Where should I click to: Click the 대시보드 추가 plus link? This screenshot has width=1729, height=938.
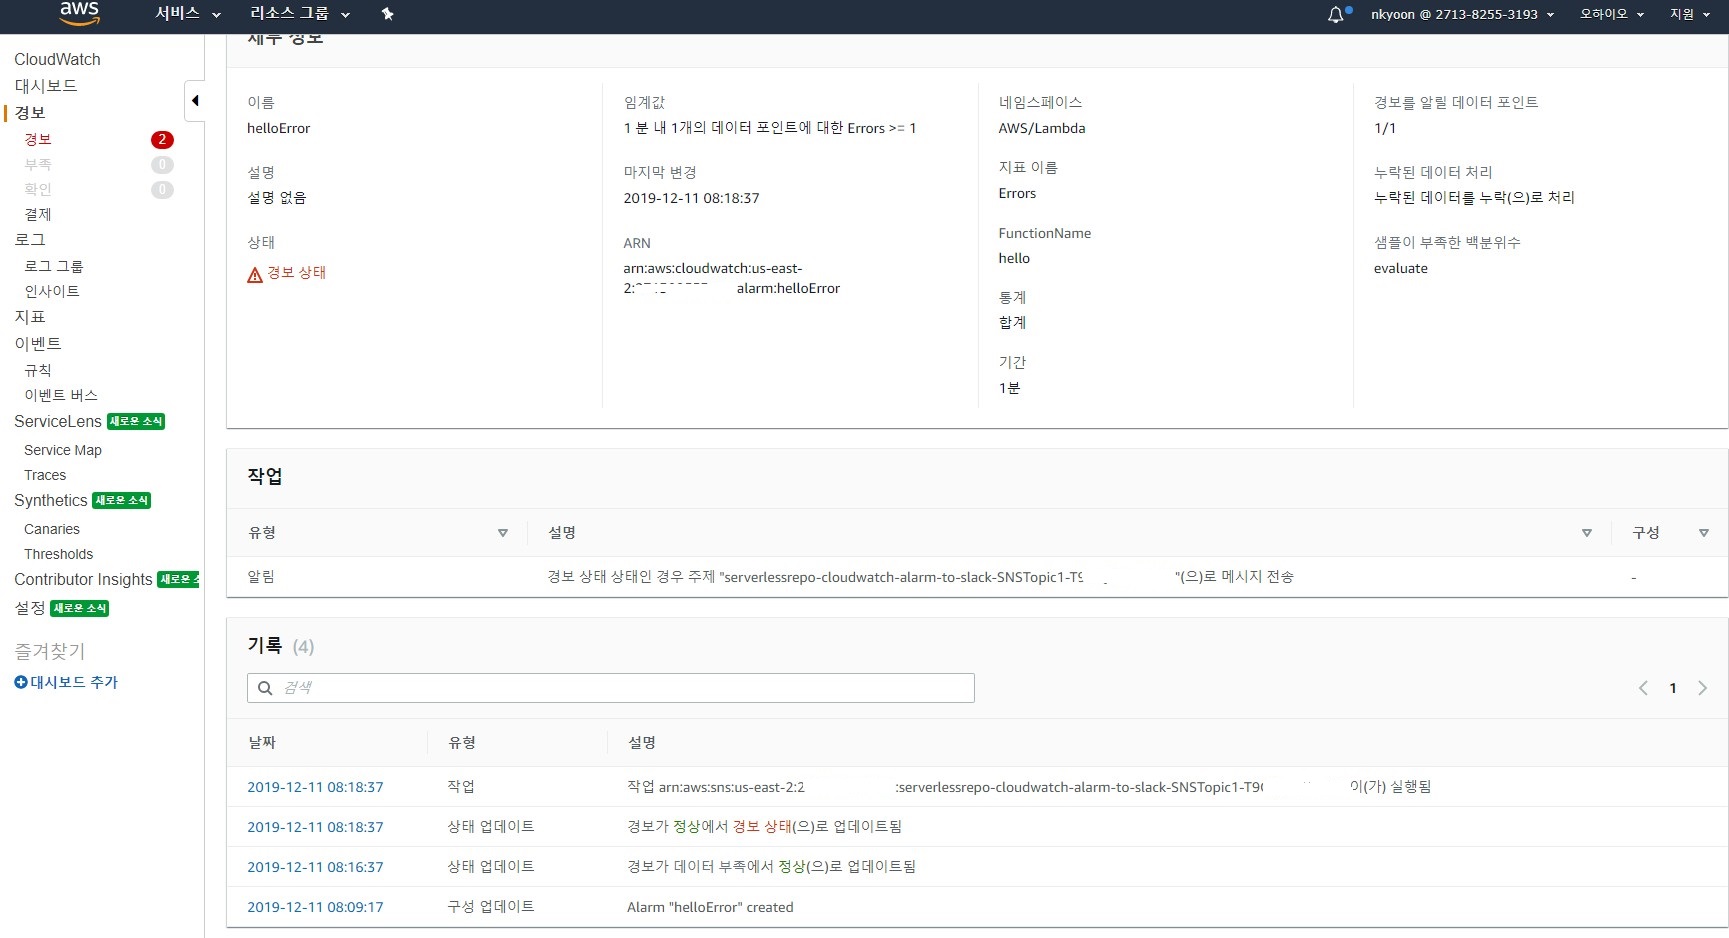pos(66,682)
